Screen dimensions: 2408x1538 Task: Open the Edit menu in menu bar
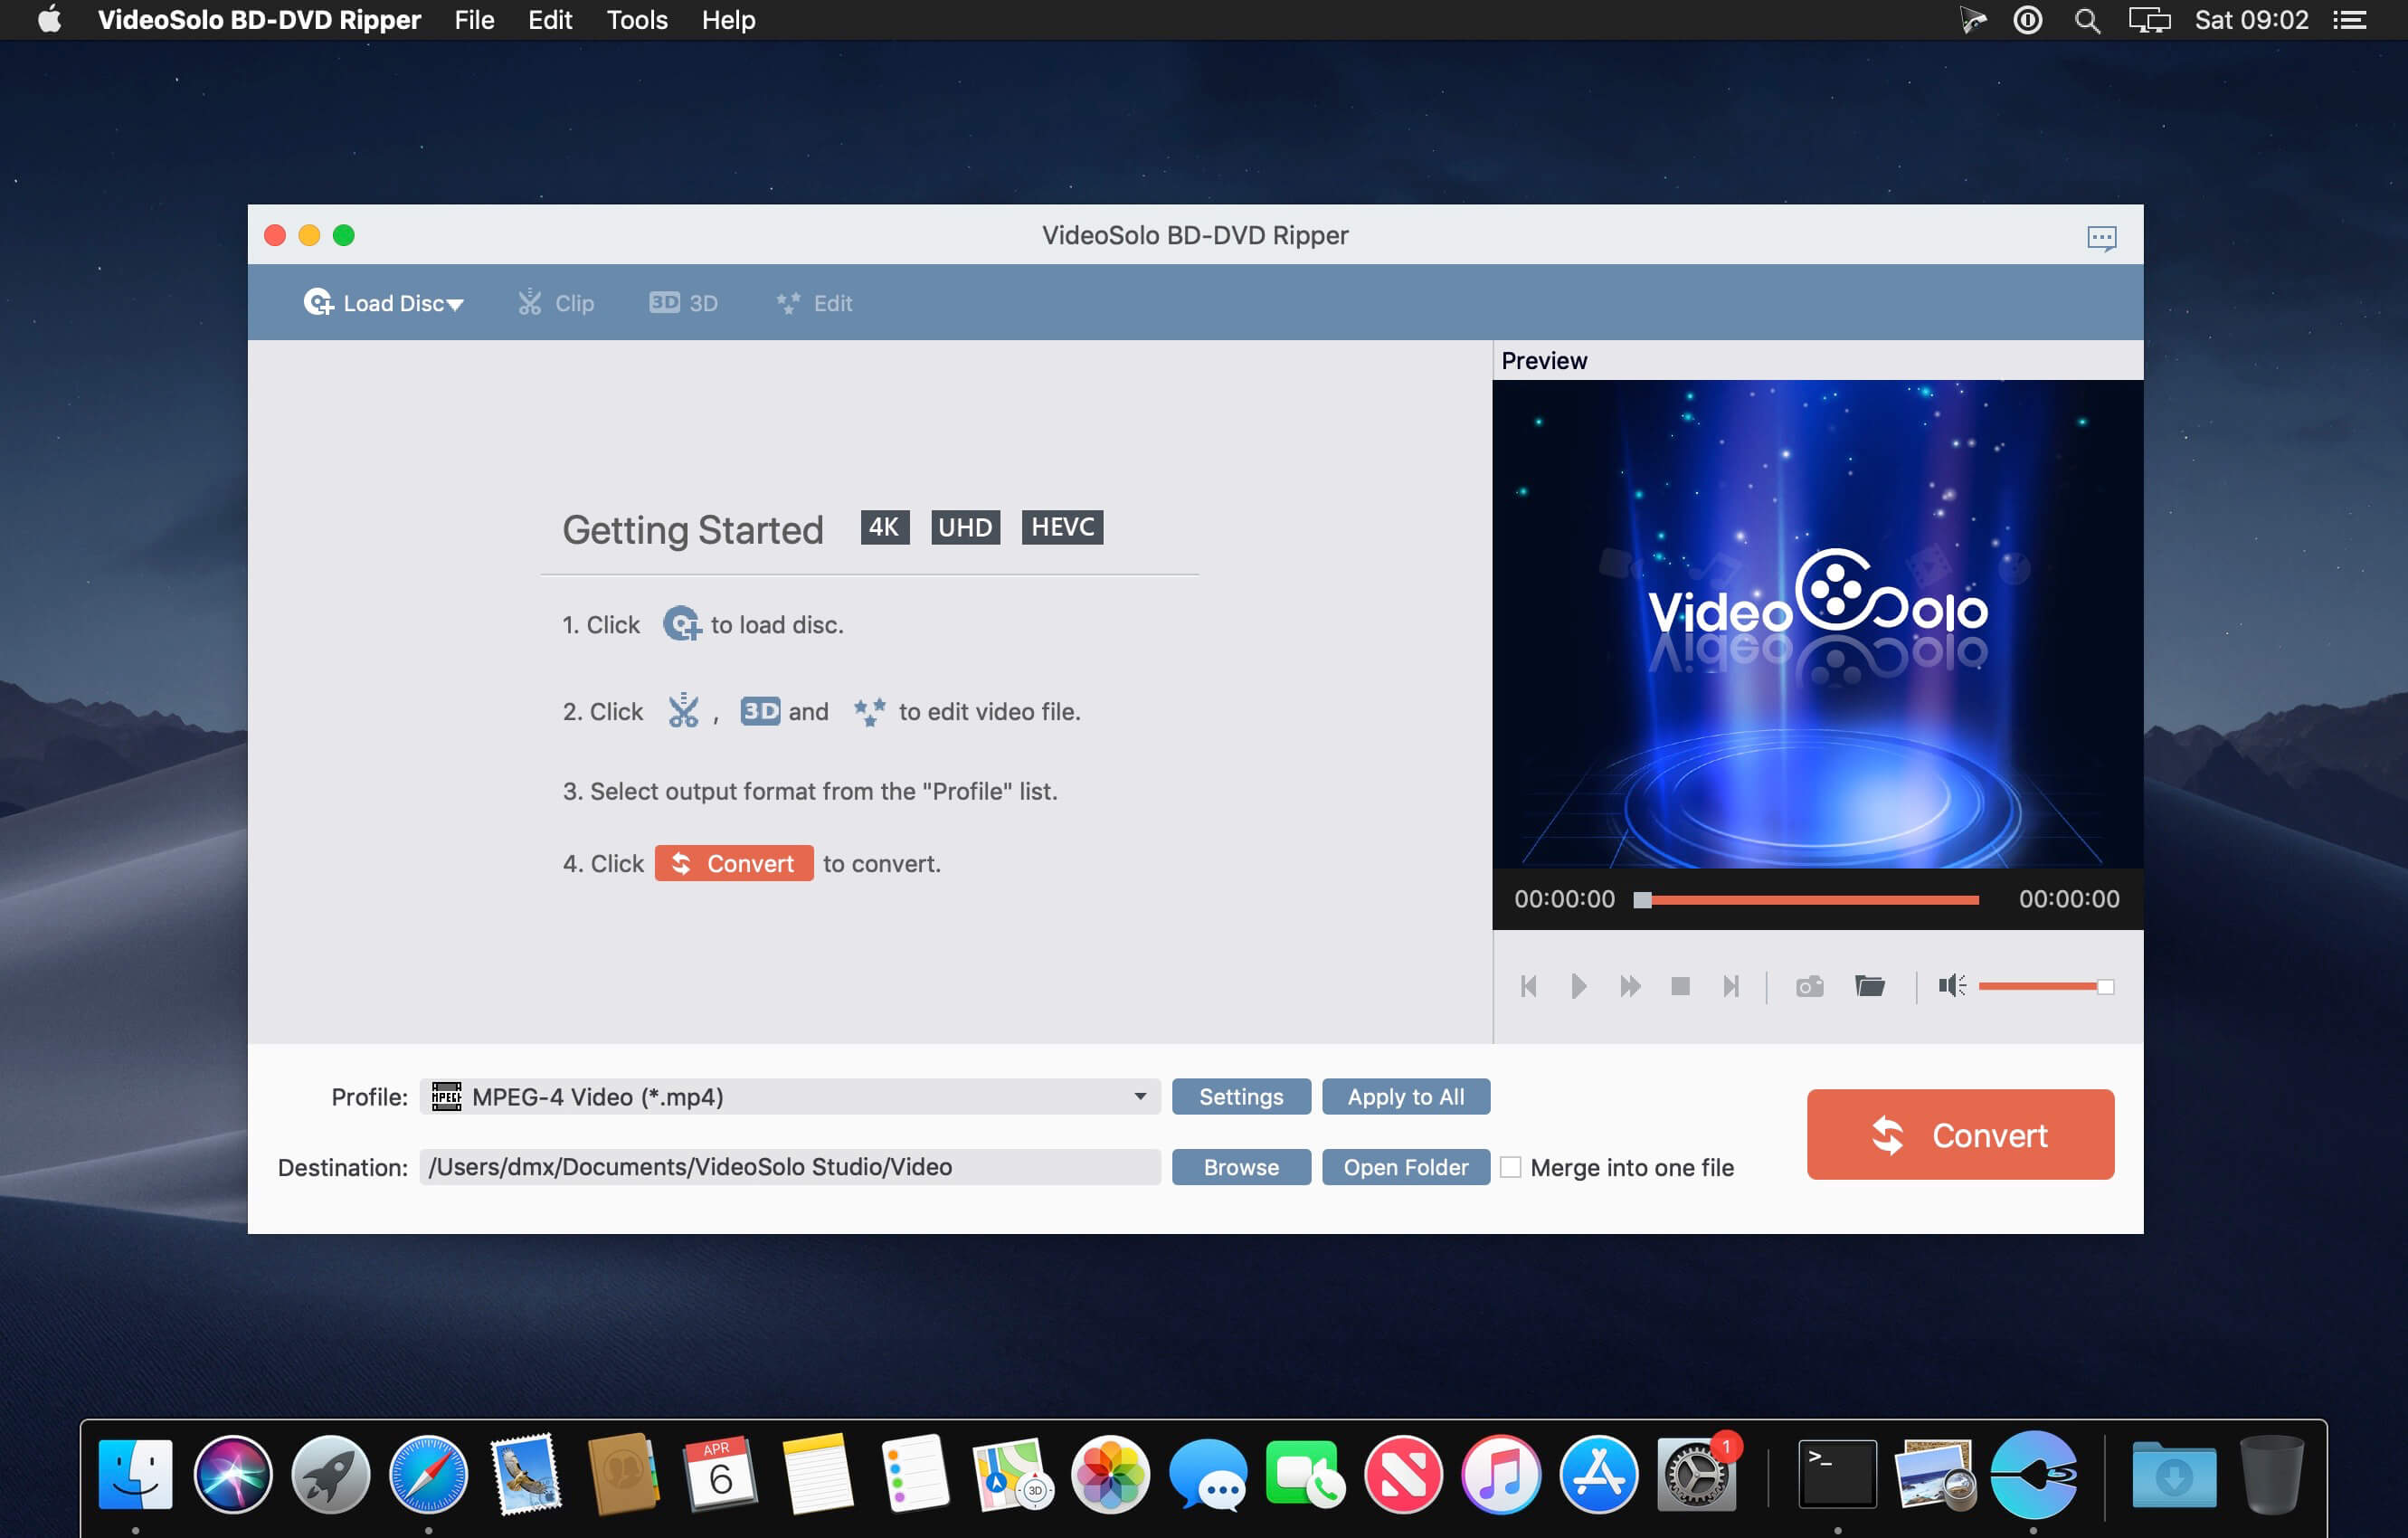coord(550,20)
